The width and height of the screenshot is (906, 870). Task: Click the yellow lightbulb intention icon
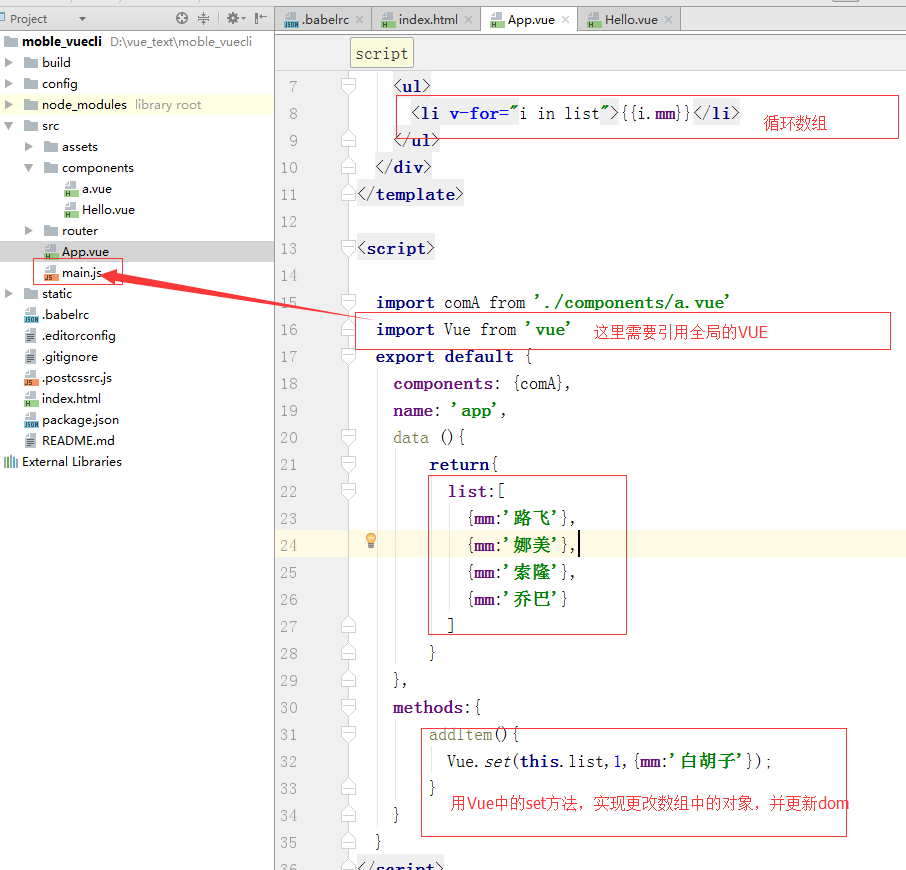(371, 540)
